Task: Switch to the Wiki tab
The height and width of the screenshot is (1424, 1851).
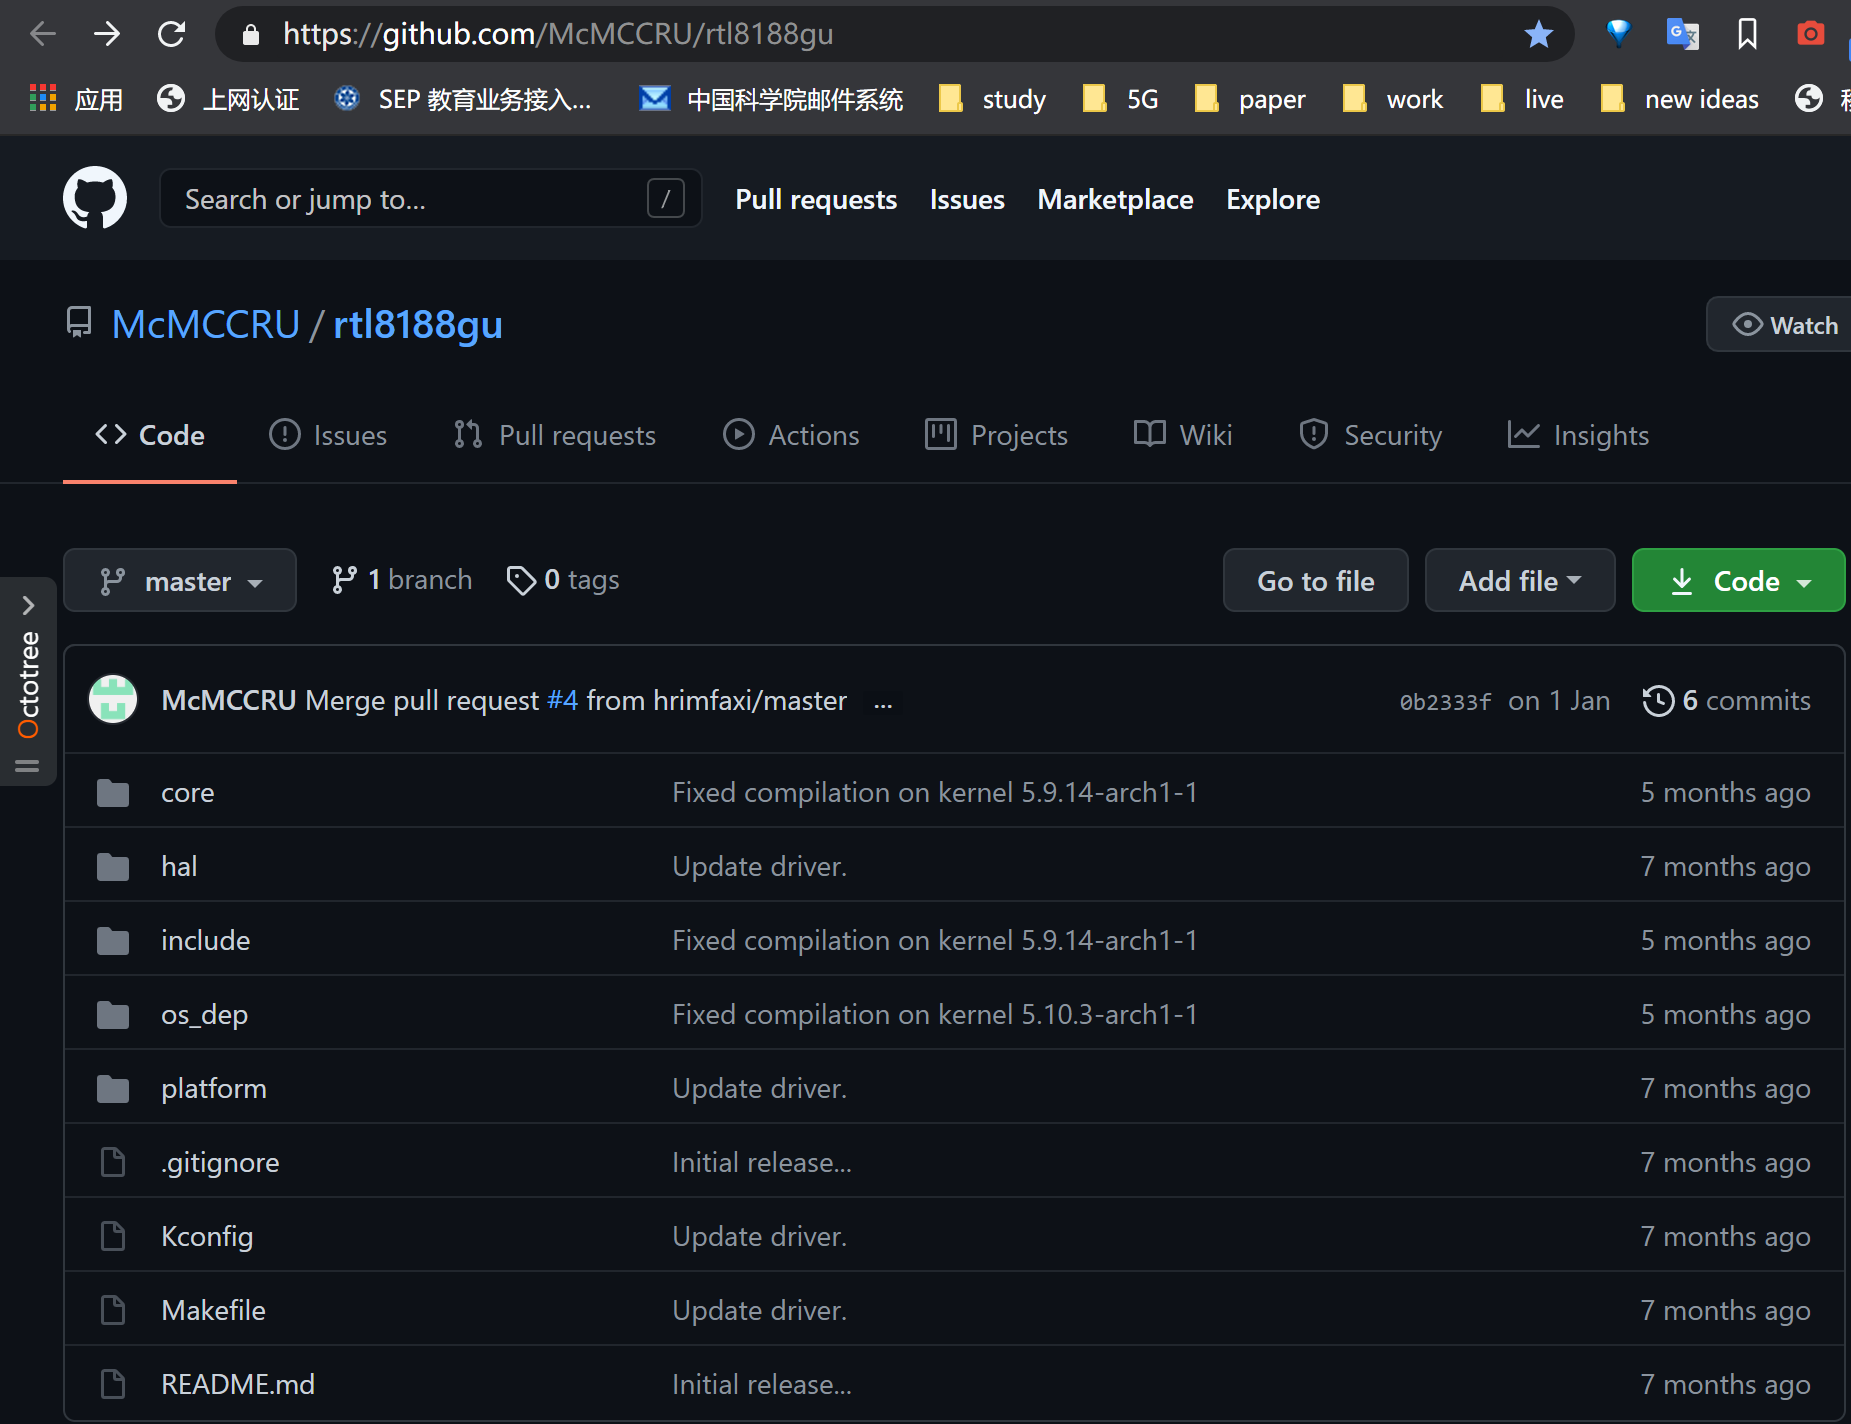Action: 1183,434
